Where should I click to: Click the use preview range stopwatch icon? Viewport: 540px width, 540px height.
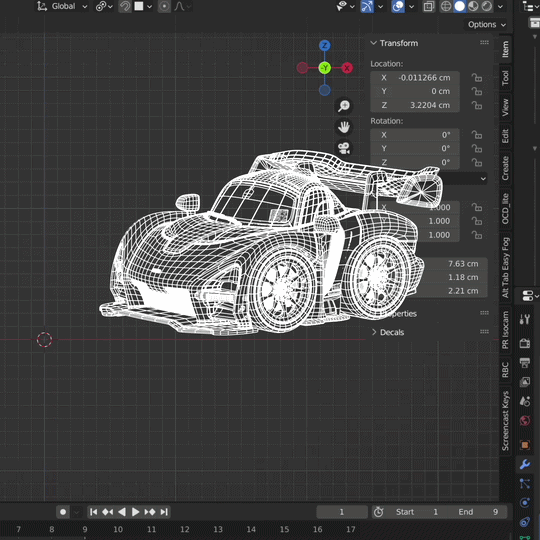(x=378, y=512)
